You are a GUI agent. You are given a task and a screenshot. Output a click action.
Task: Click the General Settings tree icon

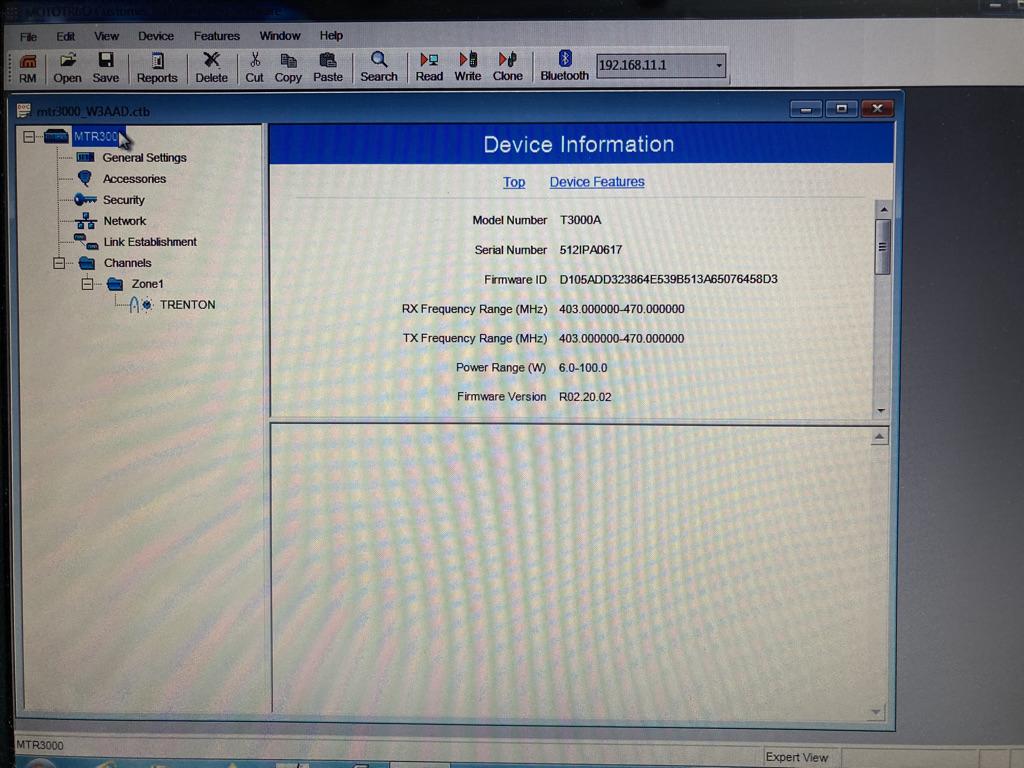tap(86, 157)
